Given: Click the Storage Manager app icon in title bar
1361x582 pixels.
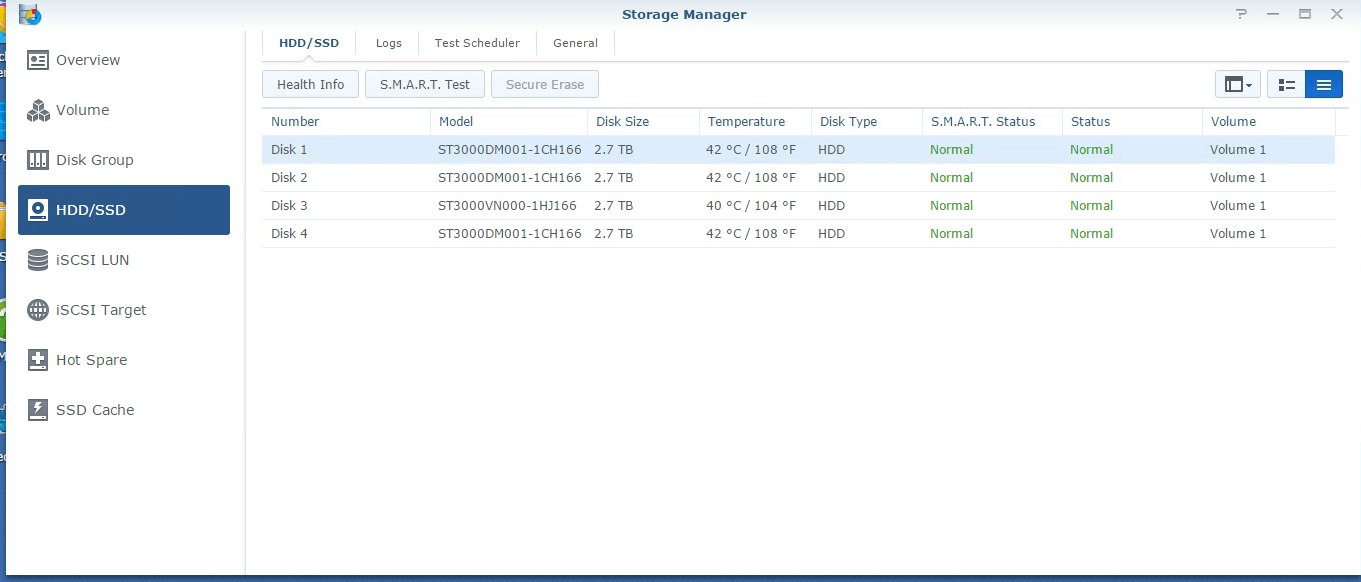Looking at the screenshot, I should tap(30, 14).
